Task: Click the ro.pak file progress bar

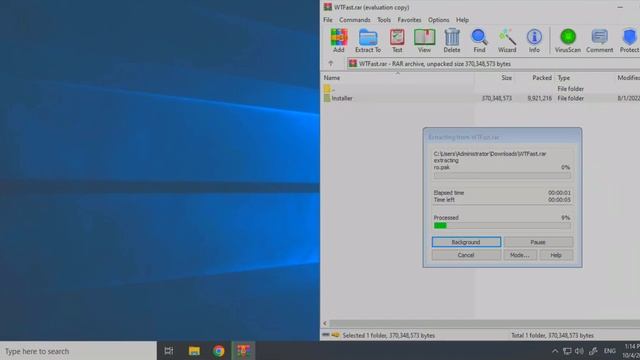Action: click(502, 175)
